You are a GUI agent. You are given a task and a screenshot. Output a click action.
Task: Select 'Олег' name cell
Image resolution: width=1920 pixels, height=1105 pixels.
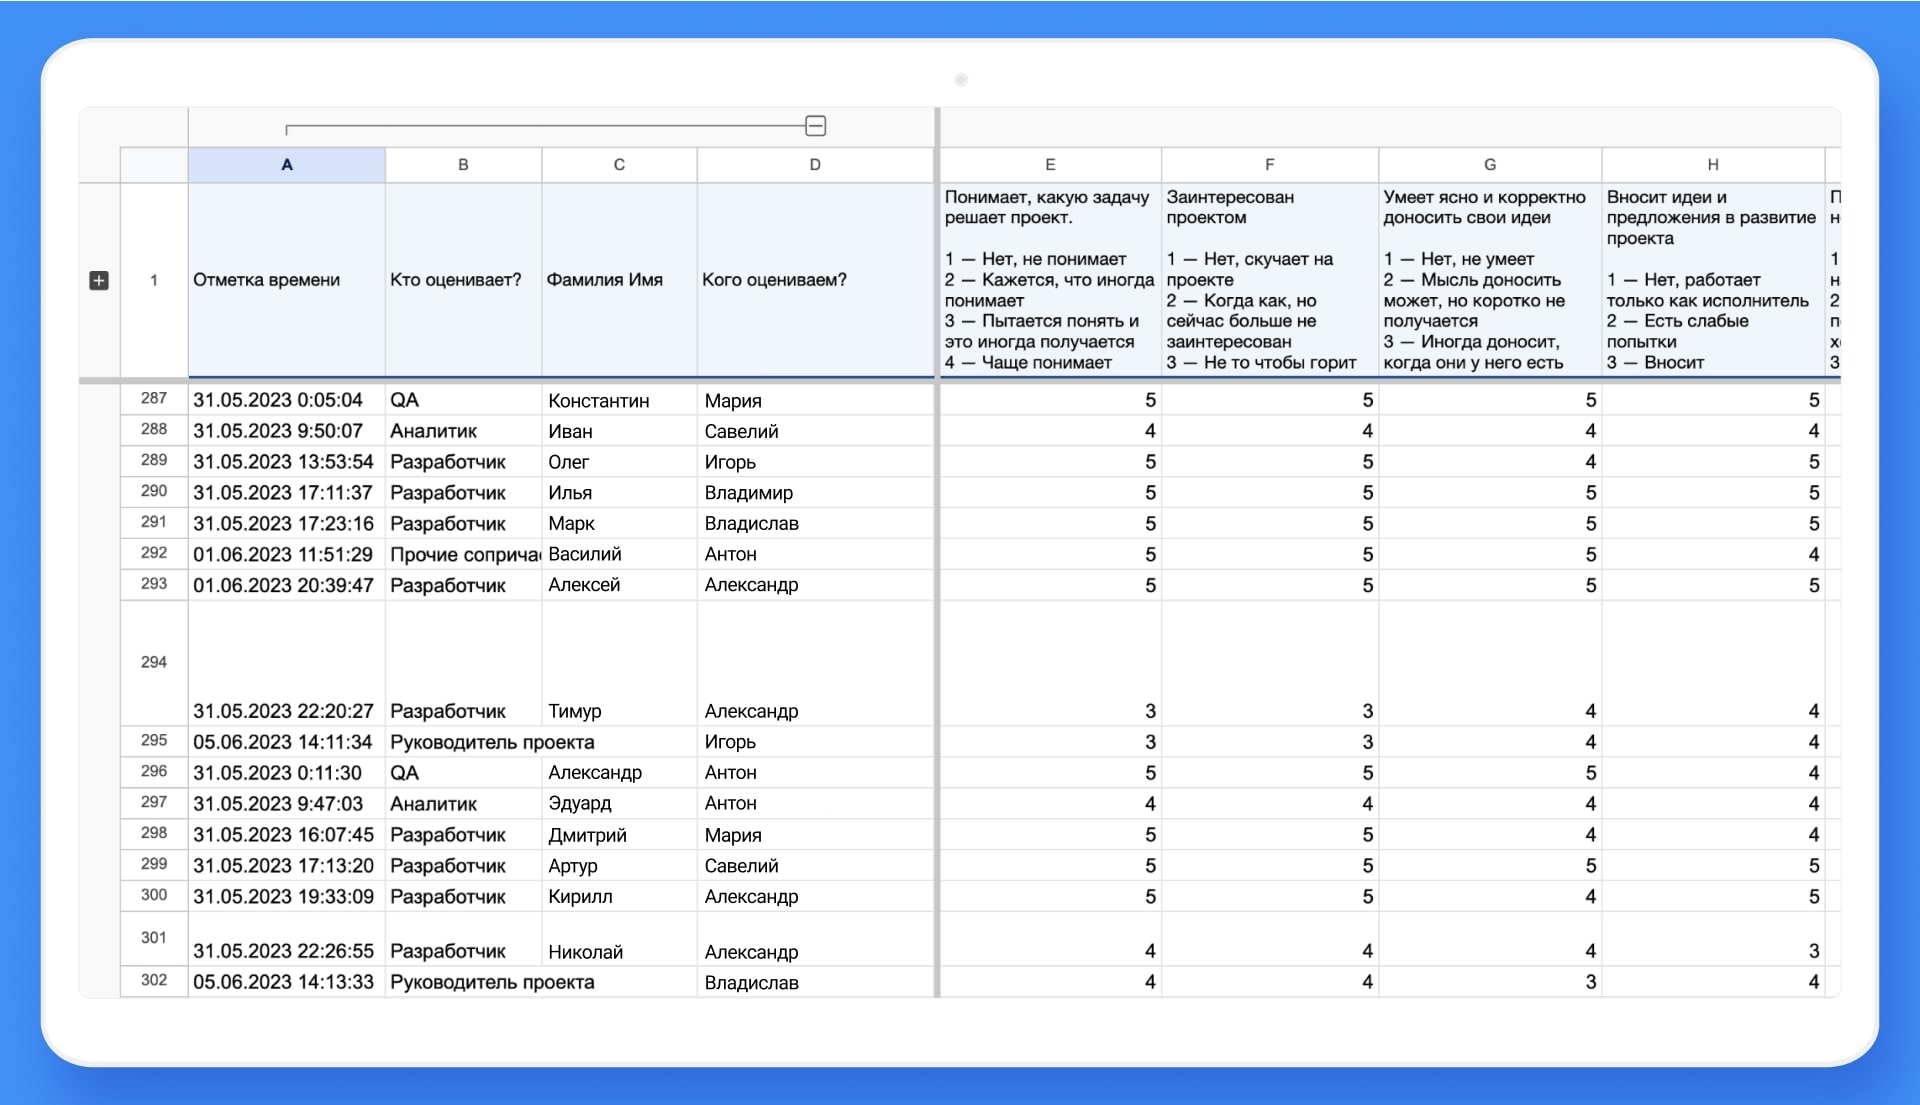click(x=619, y=462)
